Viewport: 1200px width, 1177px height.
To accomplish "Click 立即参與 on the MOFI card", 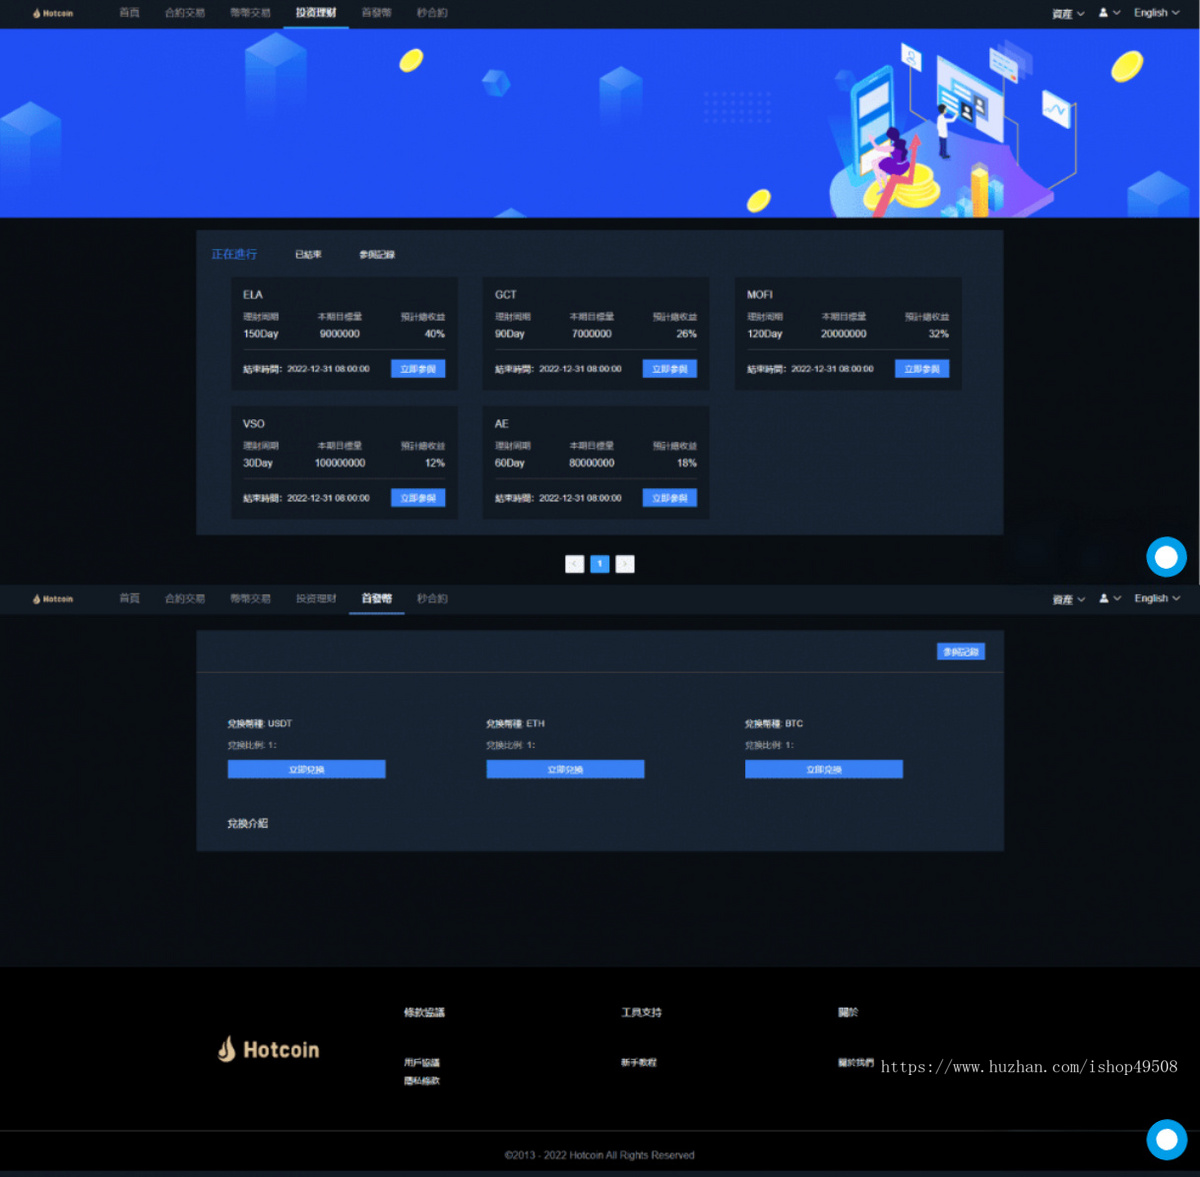I will tap(922, 369).
